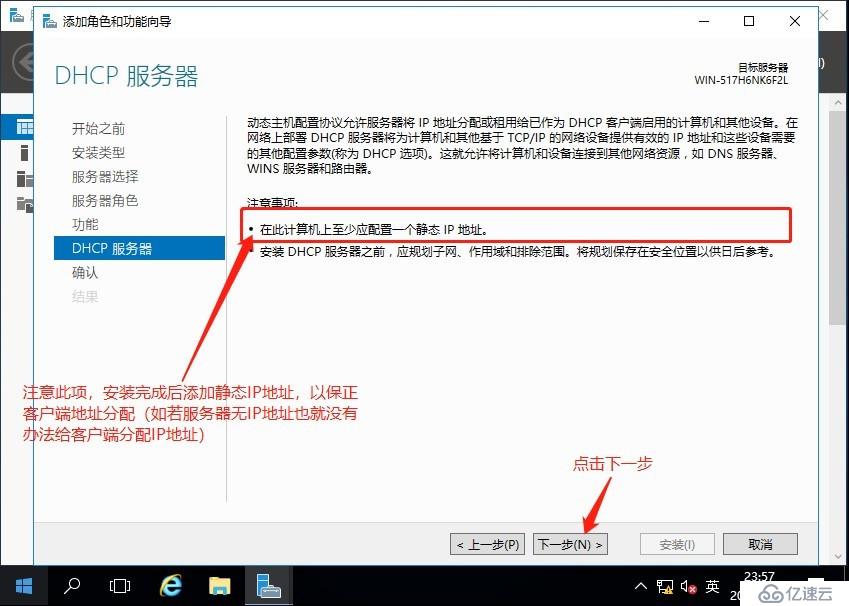This screenshot has width=849, height=606.
Task: Click Server Manager vertical scrollbar
Action: [x=838, y=217]
